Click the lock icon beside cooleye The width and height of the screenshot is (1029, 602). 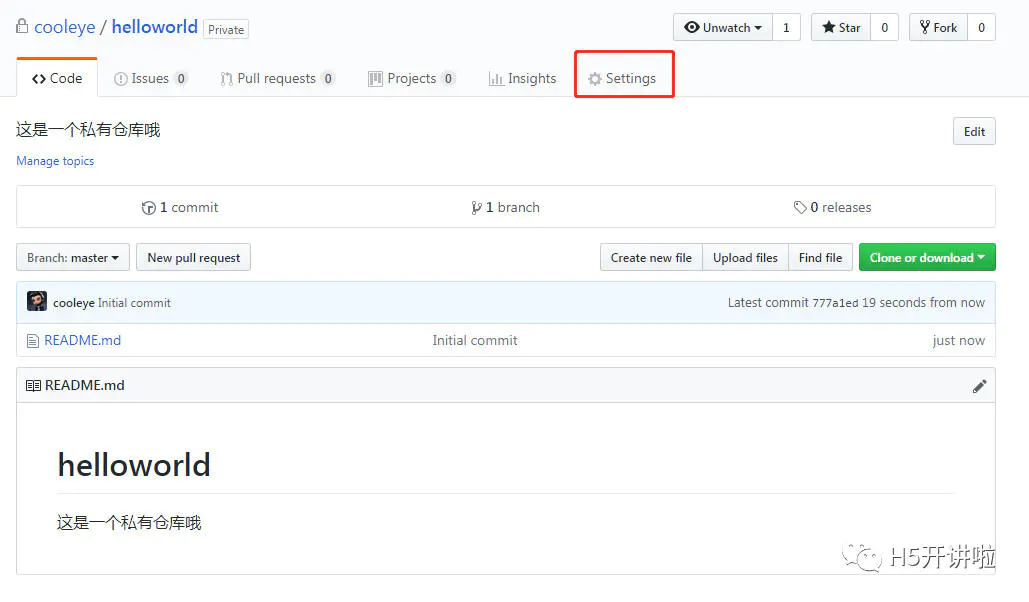pyautogui.click(x=22, y=26)
